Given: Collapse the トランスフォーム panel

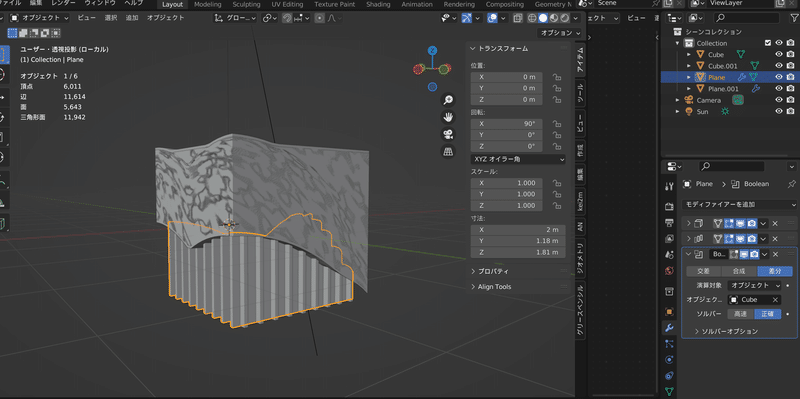Looking at the screenshot, I should [x=473, y=48].
